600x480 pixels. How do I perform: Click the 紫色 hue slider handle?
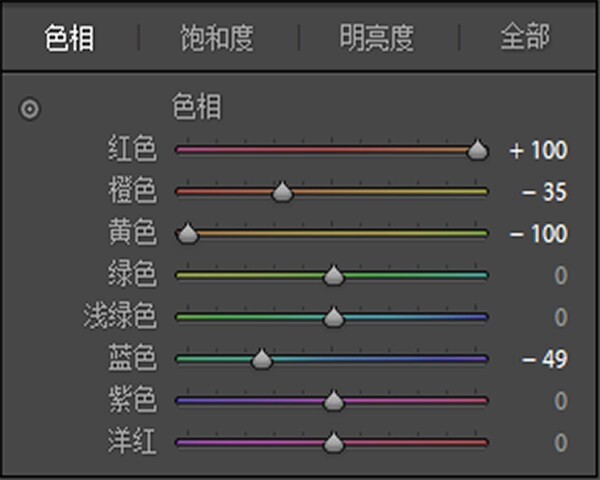click(334, 401)
